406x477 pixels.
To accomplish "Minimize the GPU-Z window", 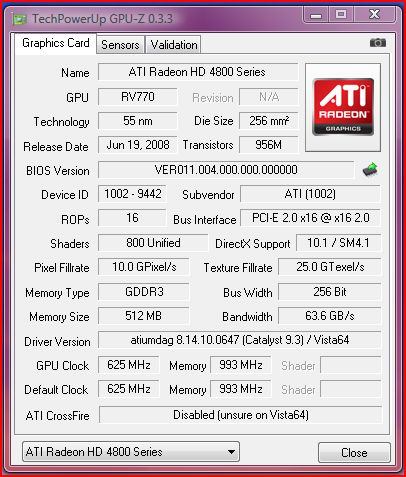I will [x=316, y=15].
